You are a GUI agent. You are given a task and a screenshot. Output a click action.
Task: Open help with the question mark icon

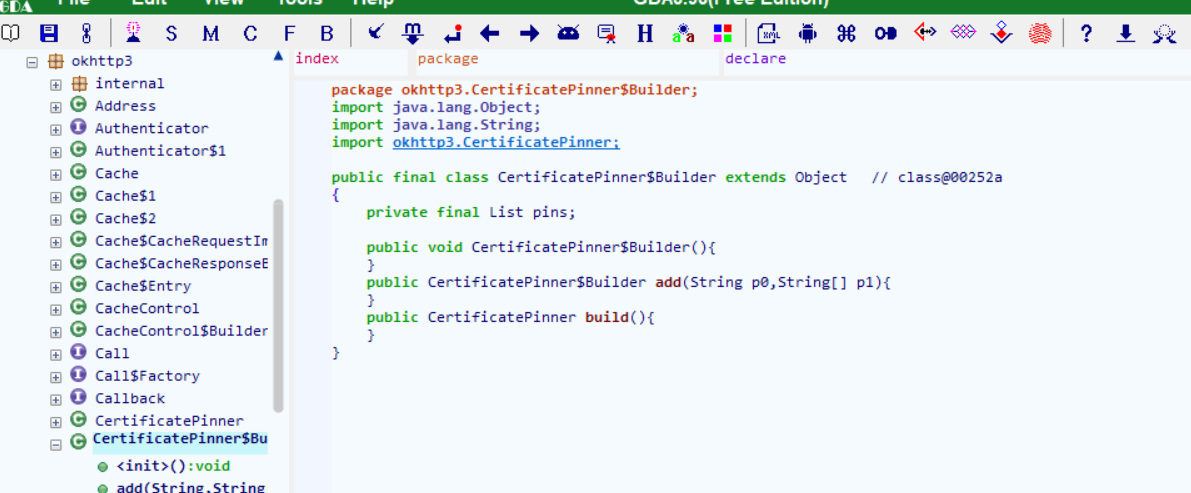click(1087, 33)
